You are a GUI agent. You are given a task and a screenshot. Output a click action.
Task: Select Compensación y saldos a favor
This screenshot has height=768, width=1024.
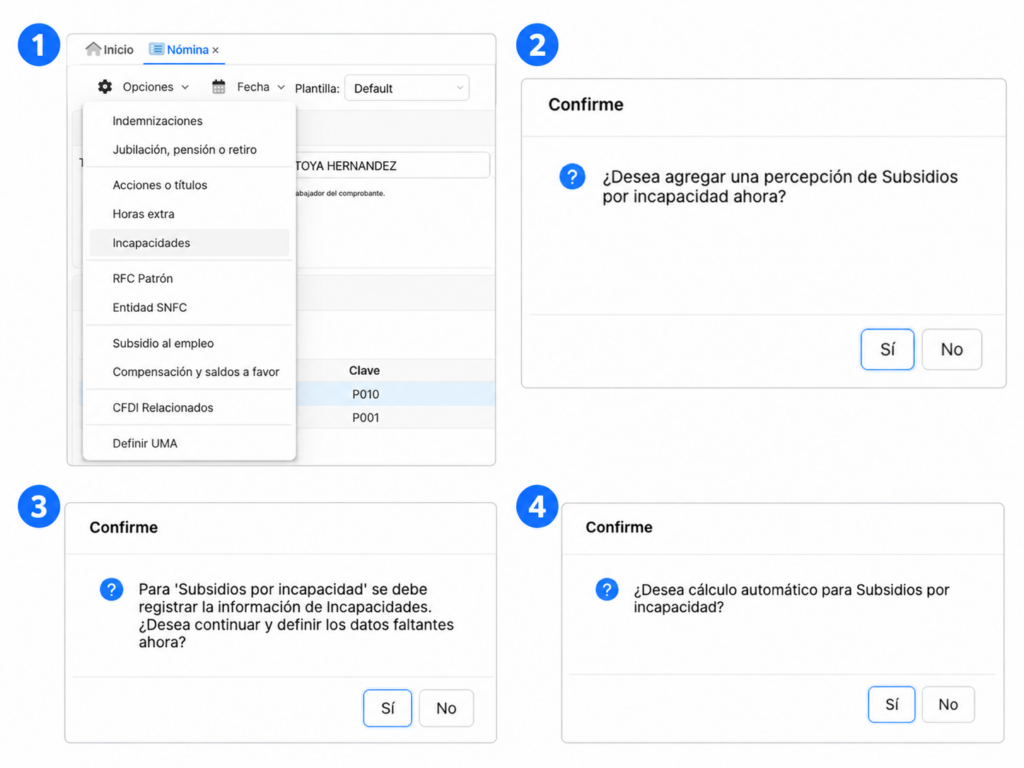pyautogui.click(x=196, y=372)
